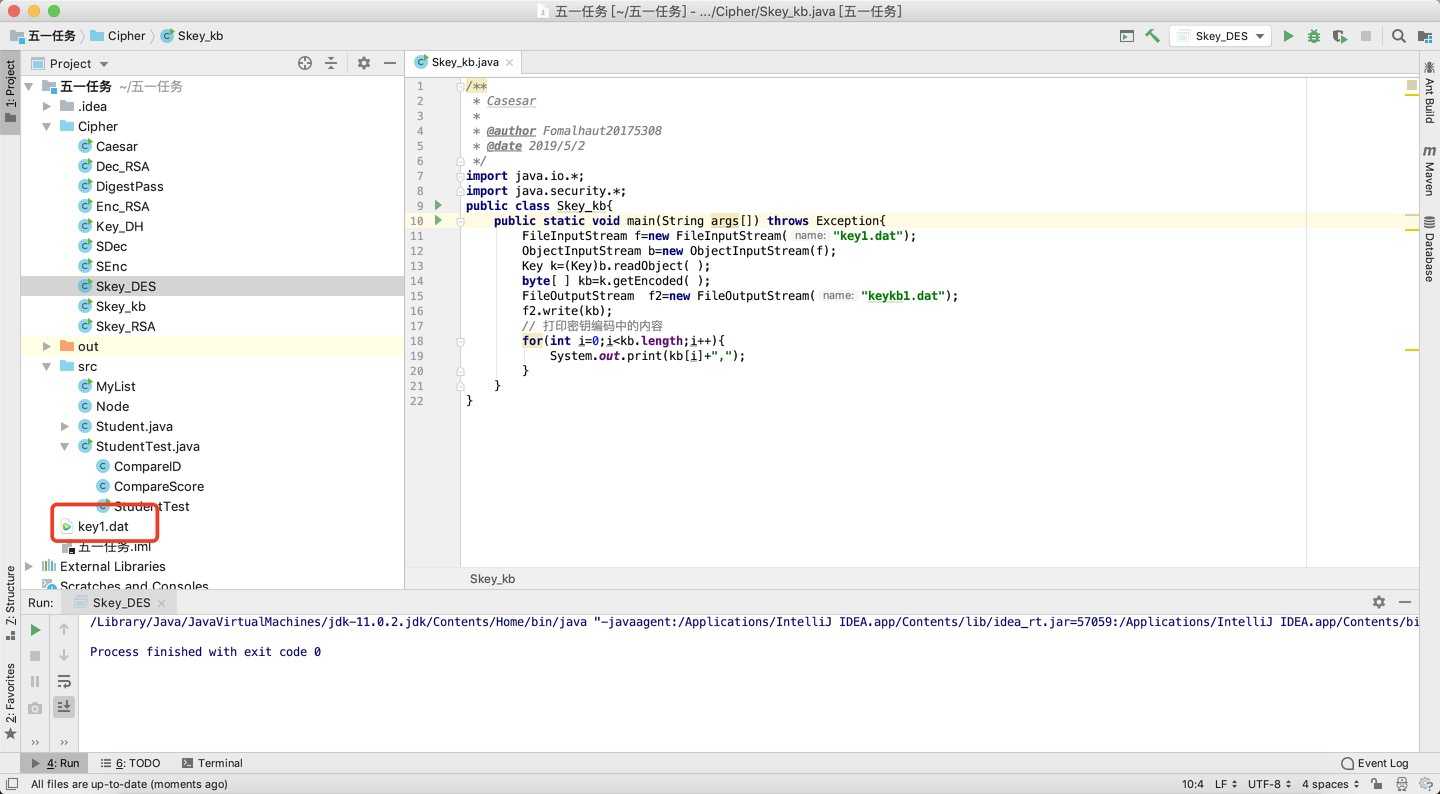Toggle scroll to end in Run console
The image size is (1440, 794).
point(64,707)
